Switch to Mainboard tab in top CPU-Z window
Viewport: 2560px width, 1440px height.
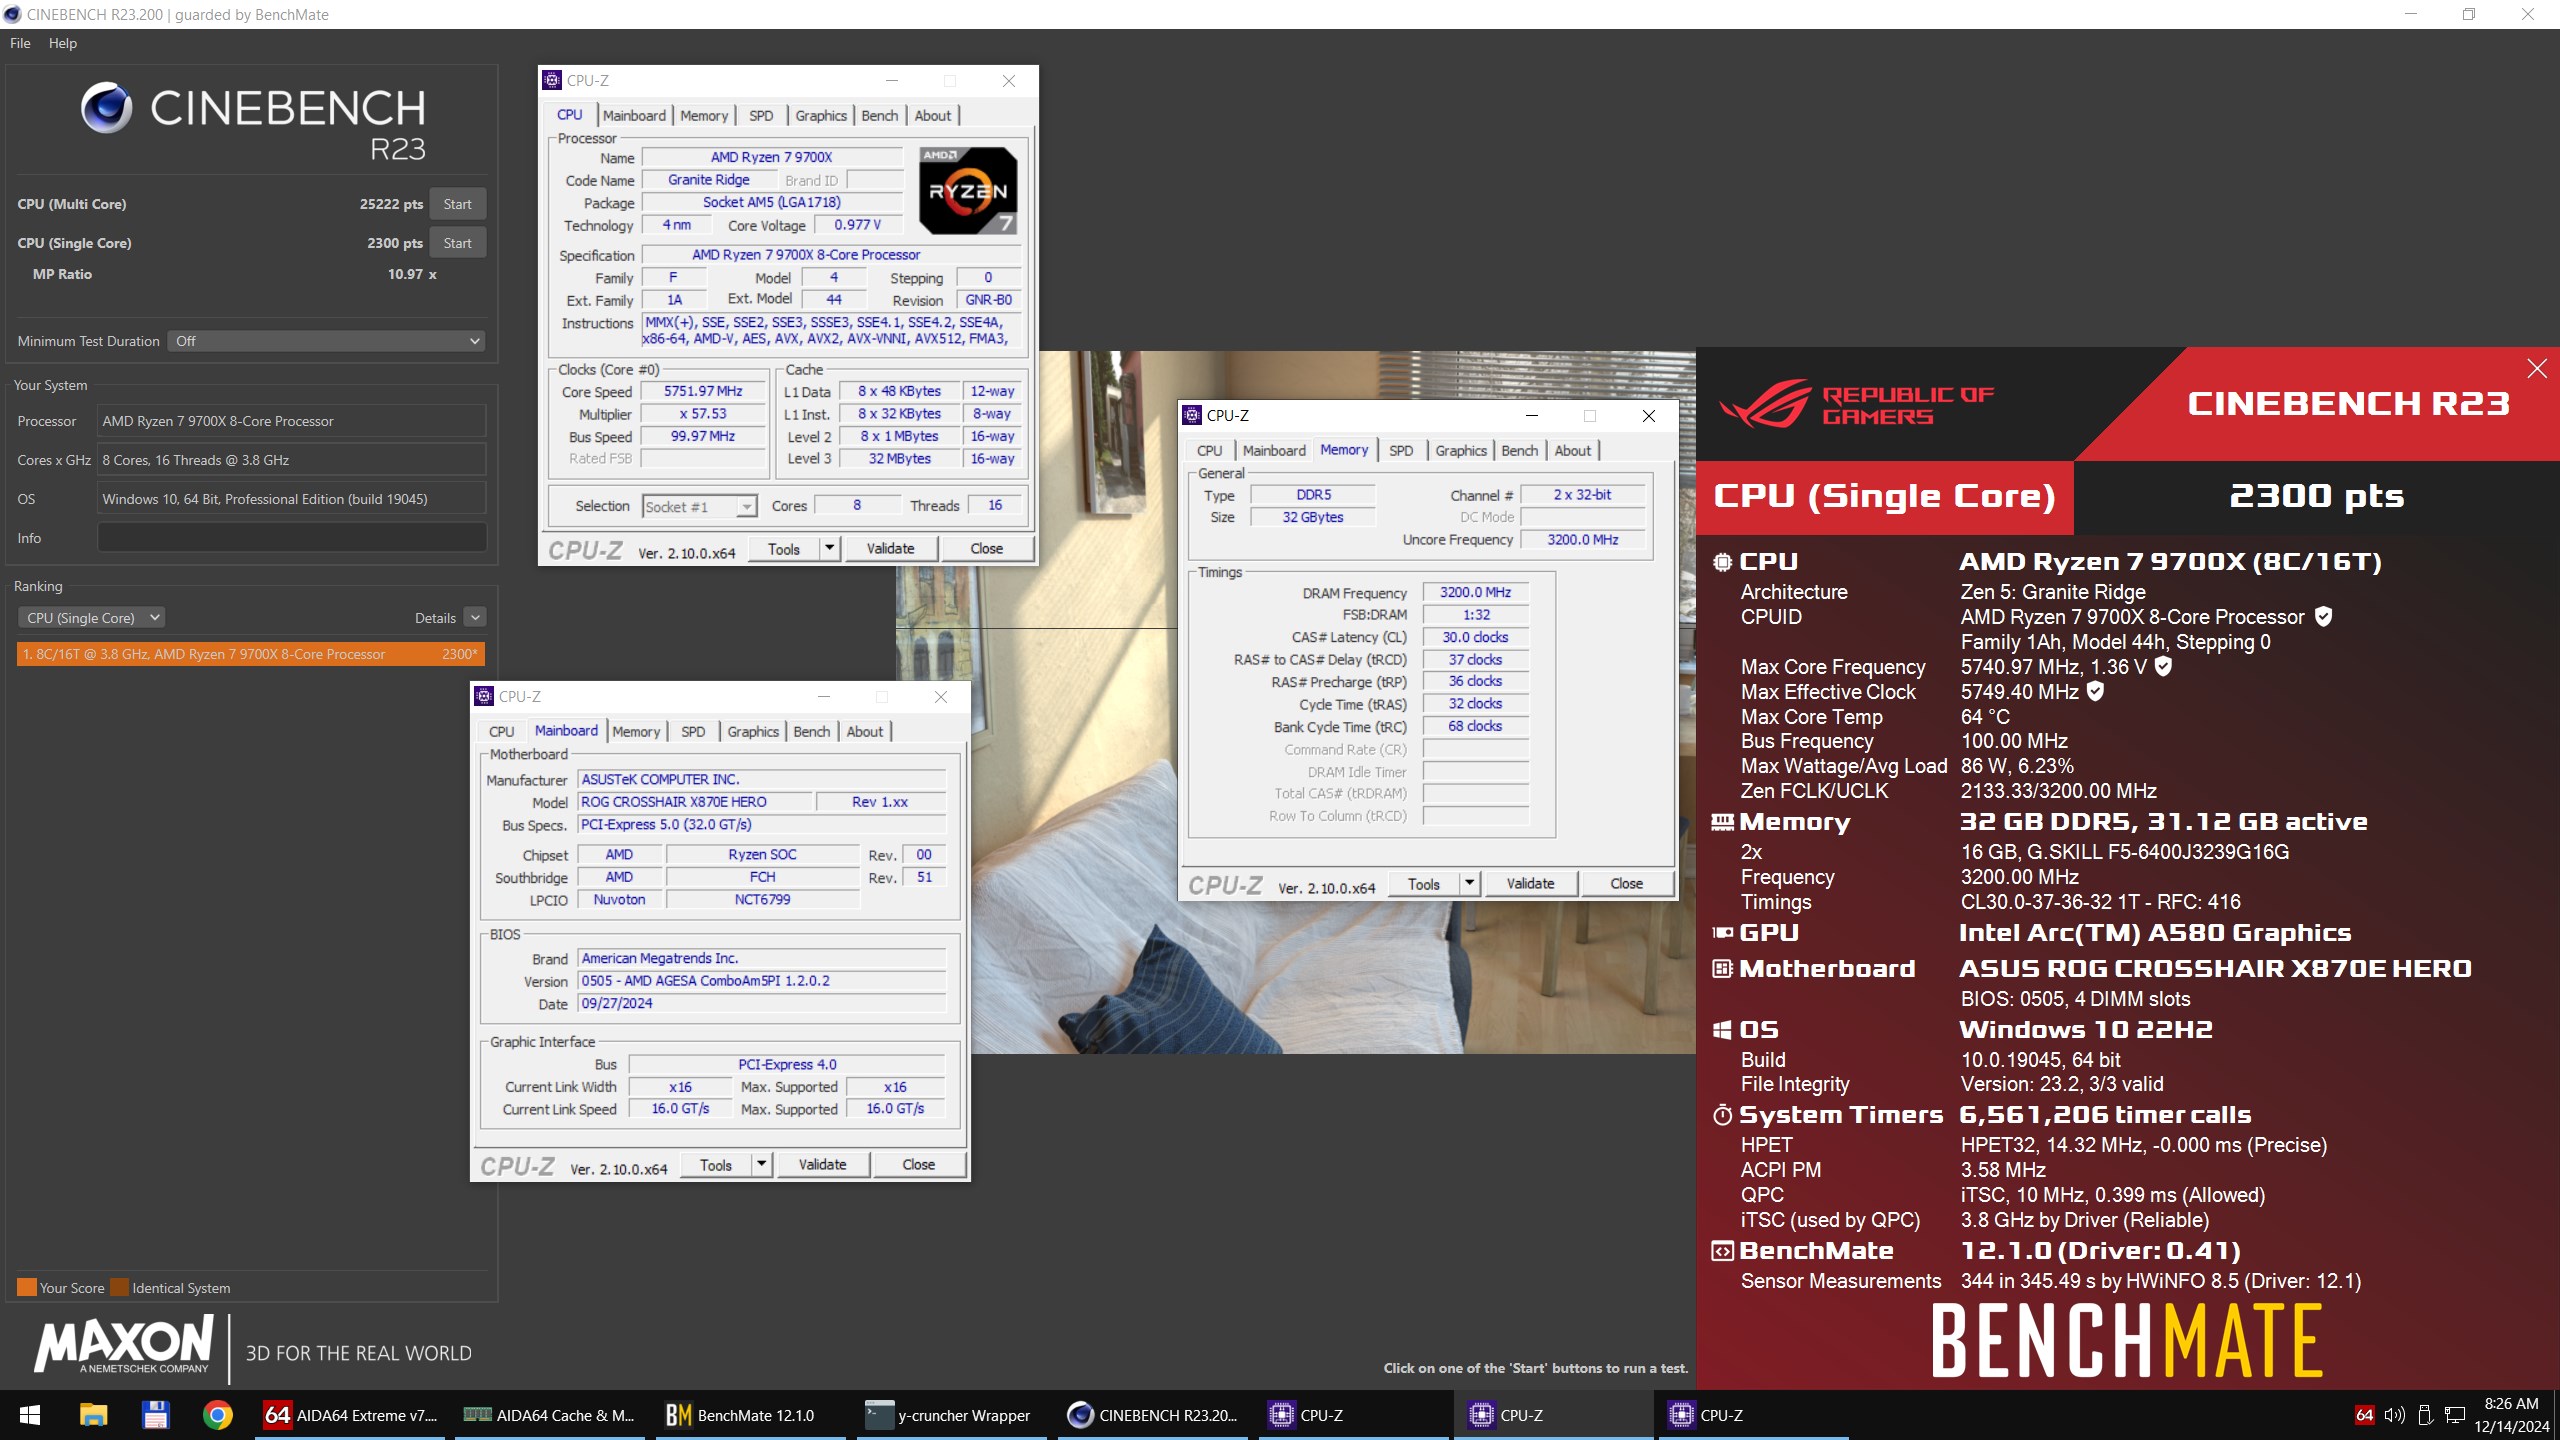pos(634,116)
